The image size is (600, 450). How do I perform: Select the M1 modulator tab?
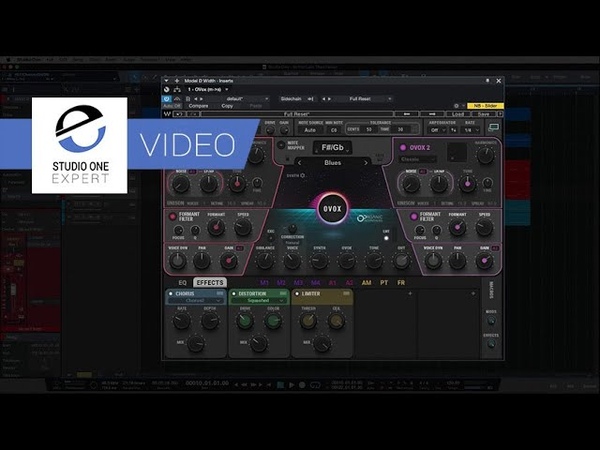pyautogui.click(x=264, y=283)
